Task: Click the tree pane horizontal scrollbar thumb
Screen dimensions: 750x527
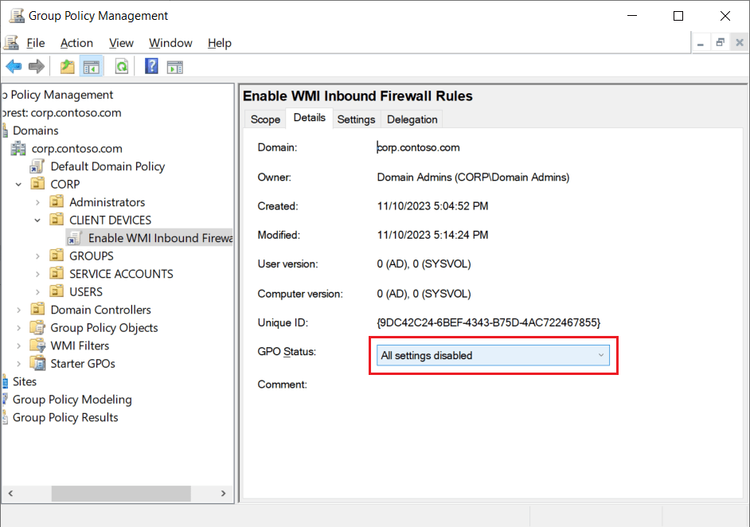Action: (x=121, y=493)
